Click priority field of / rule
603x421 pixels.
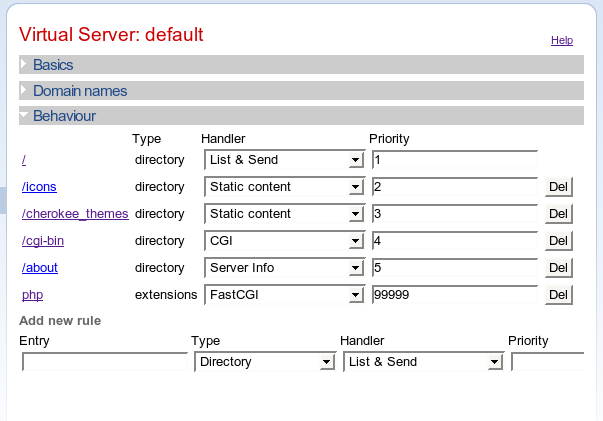[455, 160]
